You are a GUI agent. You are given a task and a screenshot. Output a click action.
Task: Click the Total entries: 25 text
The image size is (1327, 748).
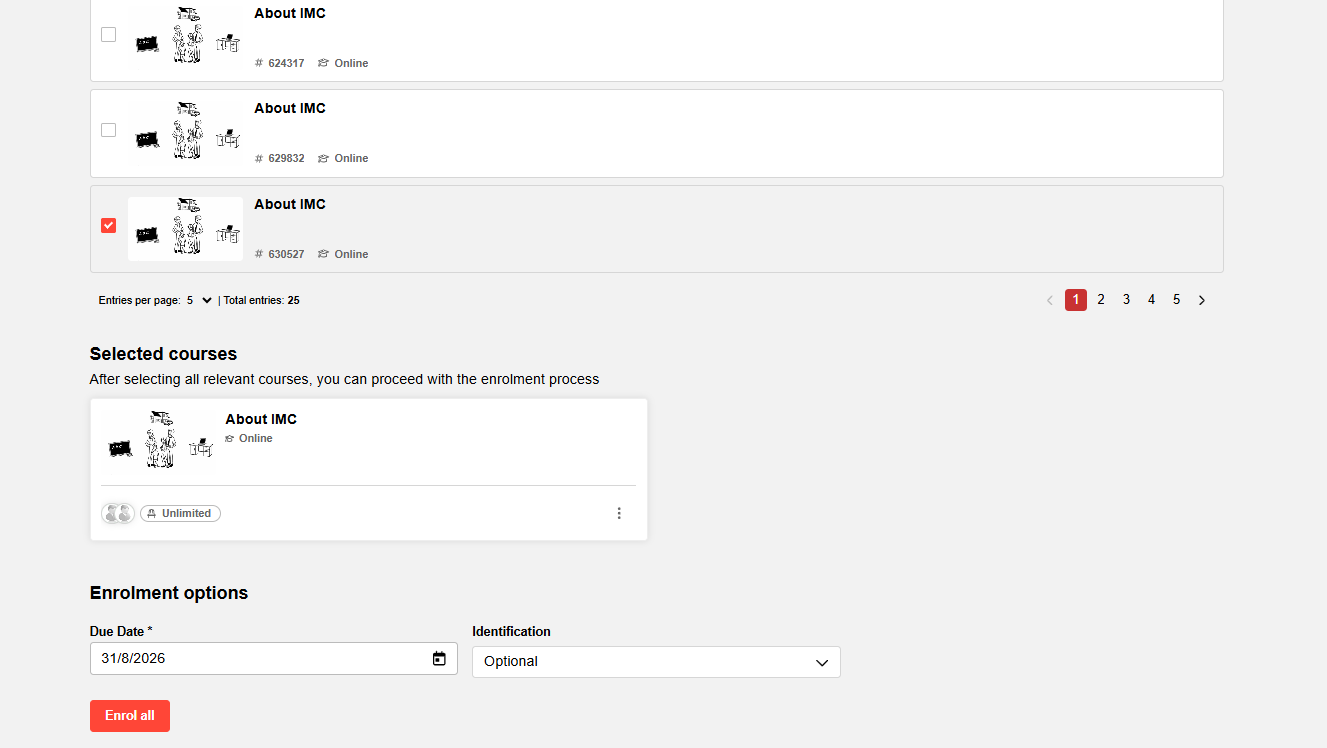click(262, 300)
